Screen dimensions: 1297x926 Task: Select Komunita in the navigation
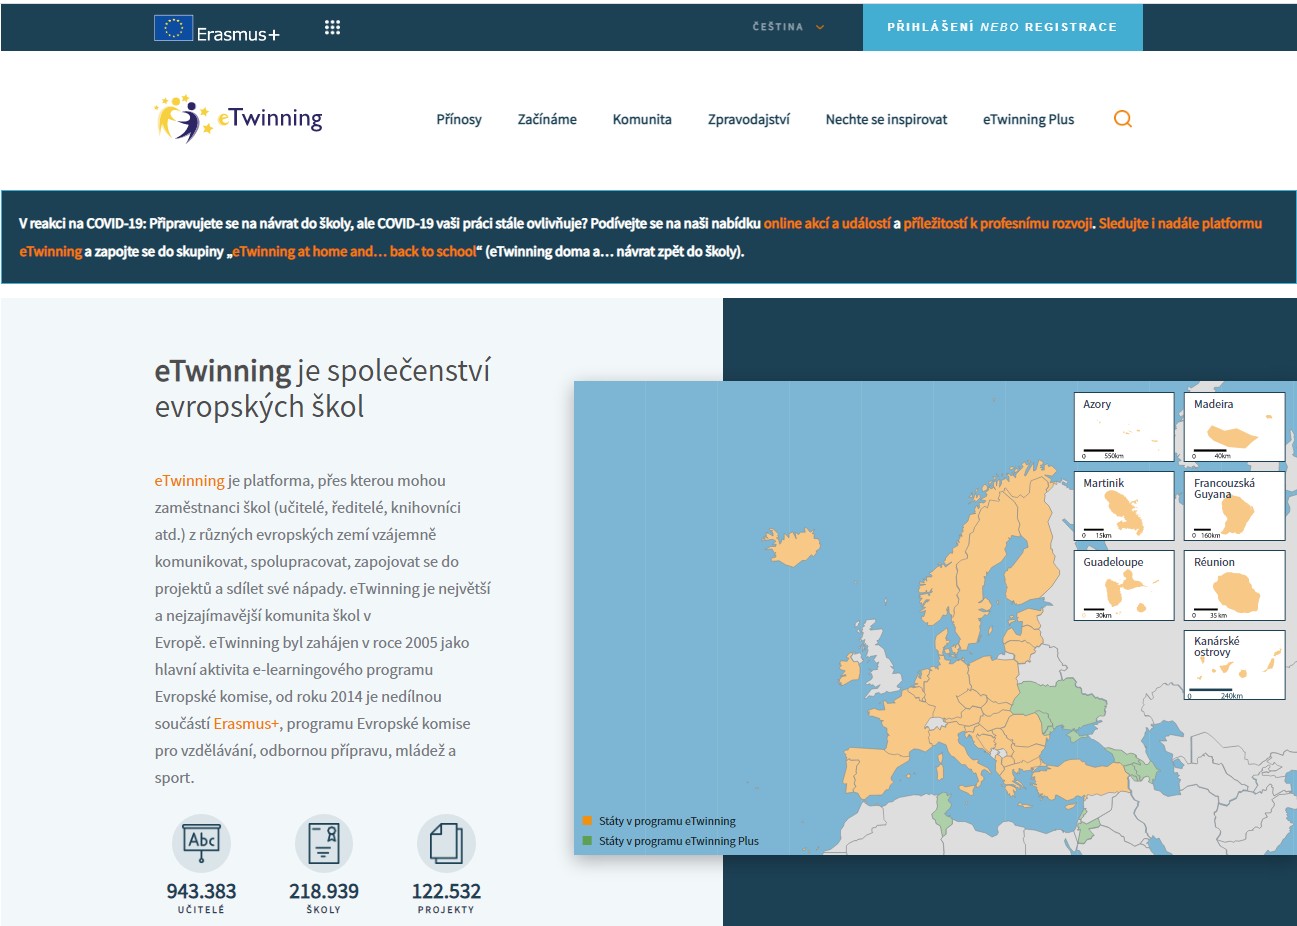[642, 119]
